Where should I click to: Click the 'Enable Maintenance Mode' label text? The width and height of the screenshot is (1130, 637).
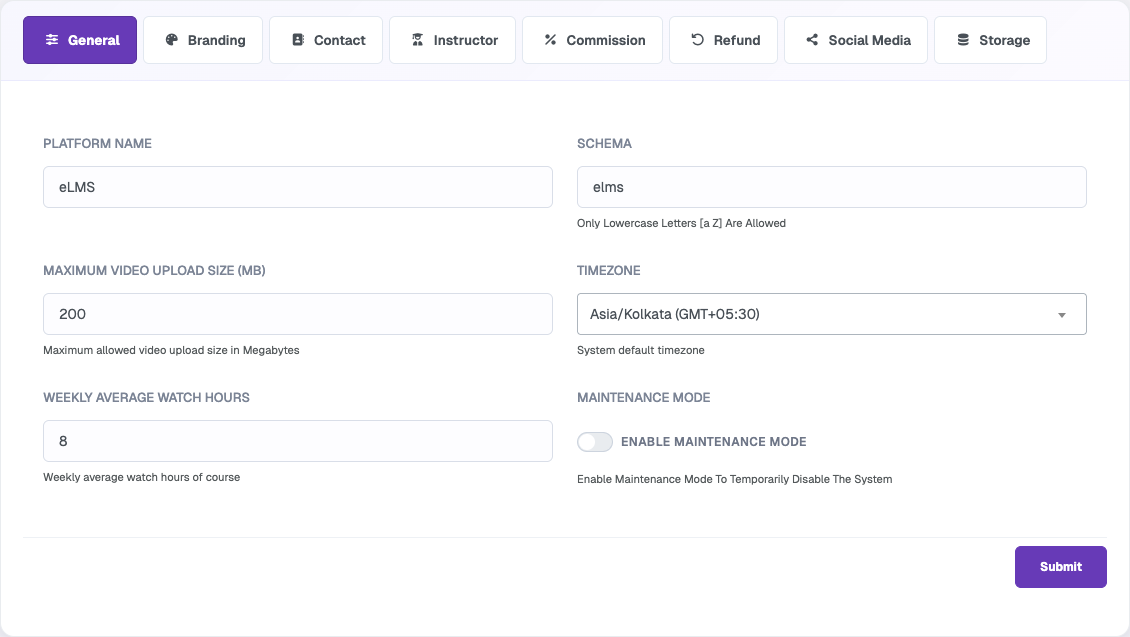tap(713, 442)
